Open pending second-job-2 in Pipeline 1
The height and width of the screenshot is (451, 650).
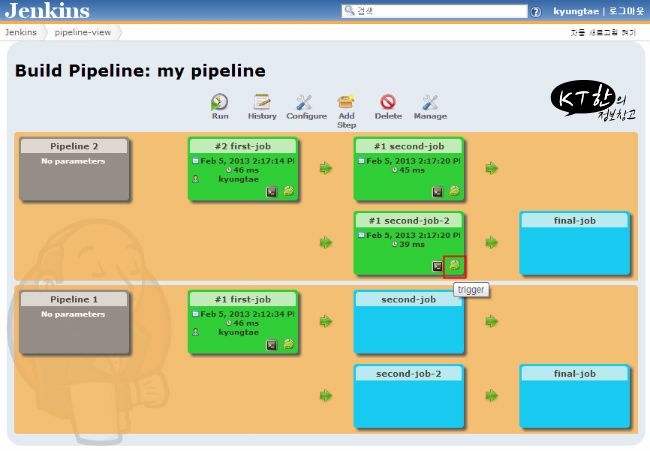pos(409,396)
